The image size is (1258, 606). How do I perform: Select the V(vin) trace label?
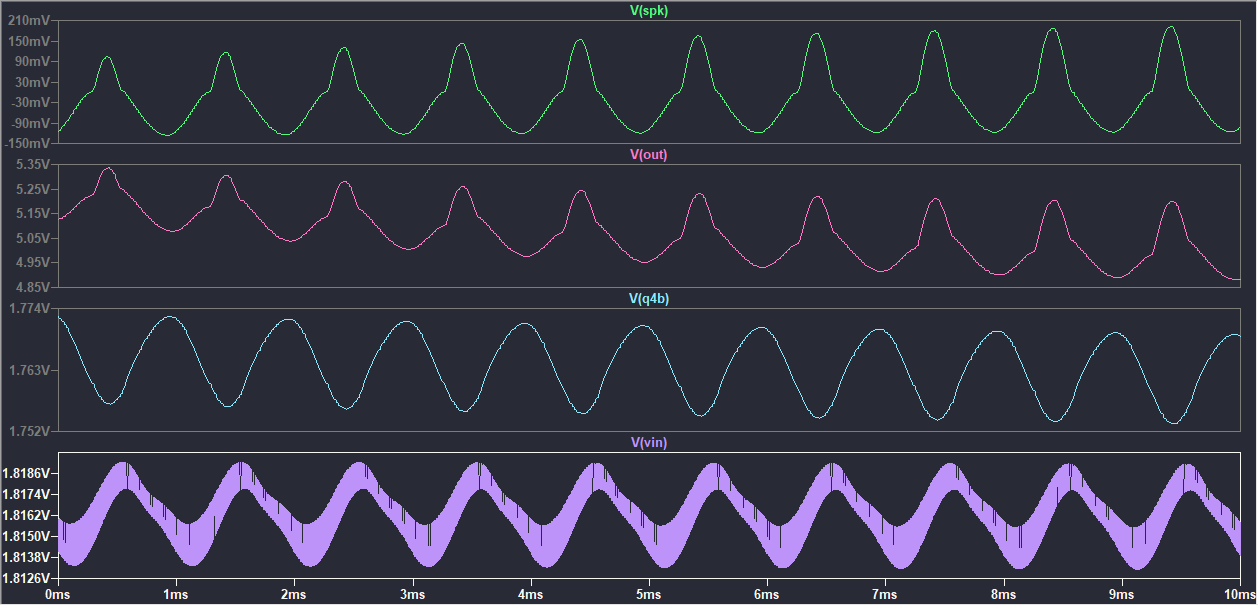click(648, 442)
